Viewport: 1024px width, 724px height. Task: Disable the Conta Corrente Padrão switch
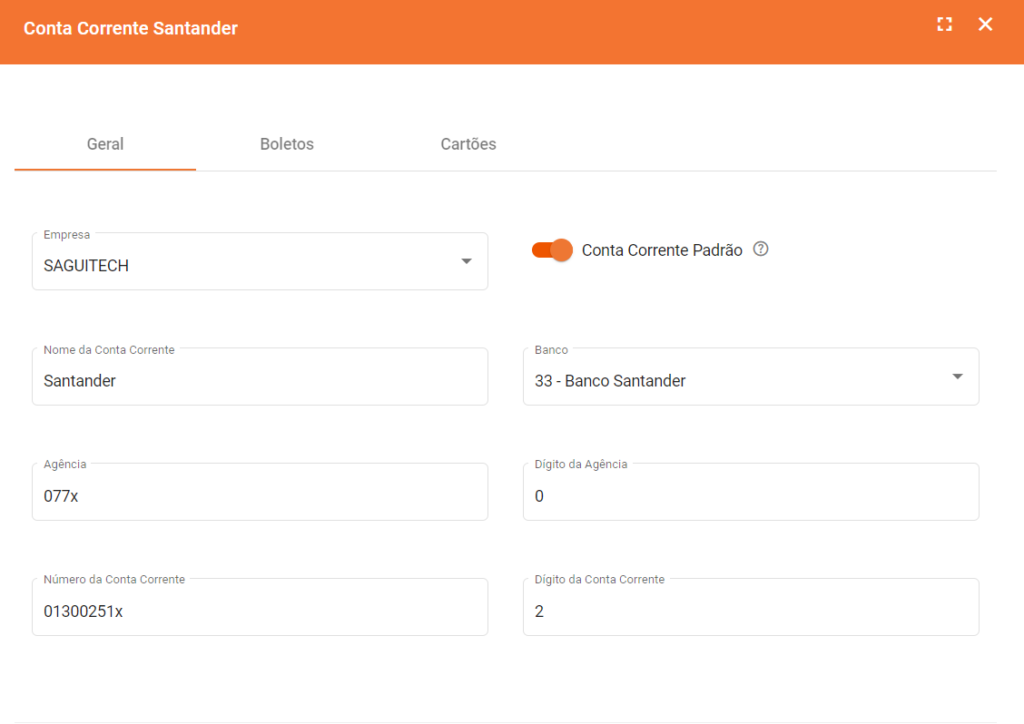point(552,250)
